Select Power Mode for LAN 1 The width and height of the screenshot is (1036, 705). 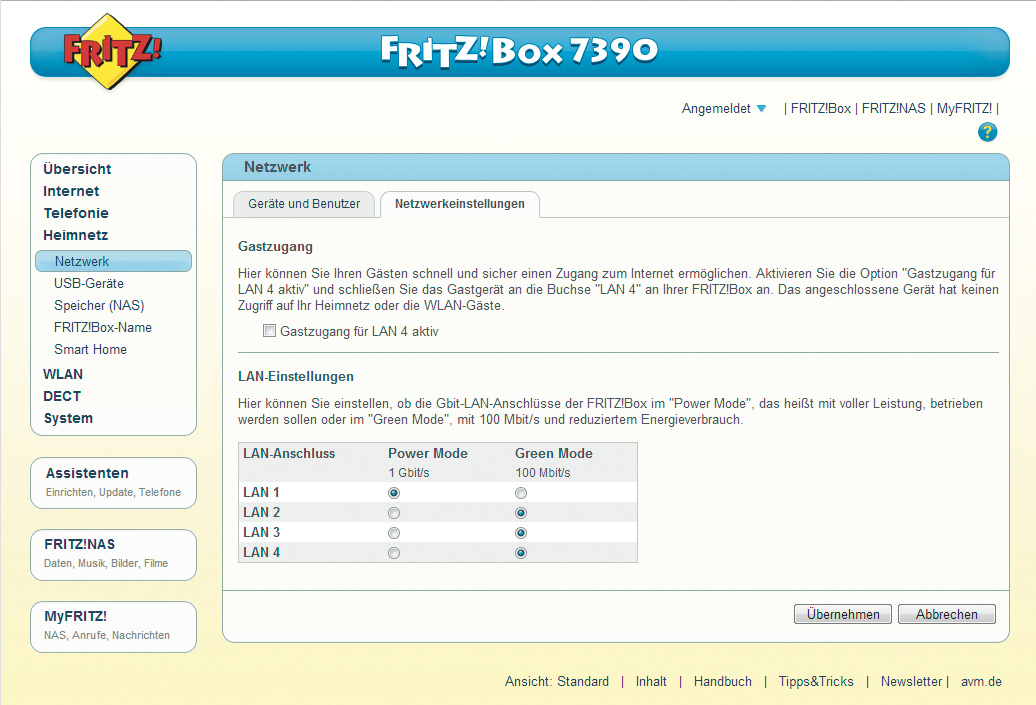[394, 493]
